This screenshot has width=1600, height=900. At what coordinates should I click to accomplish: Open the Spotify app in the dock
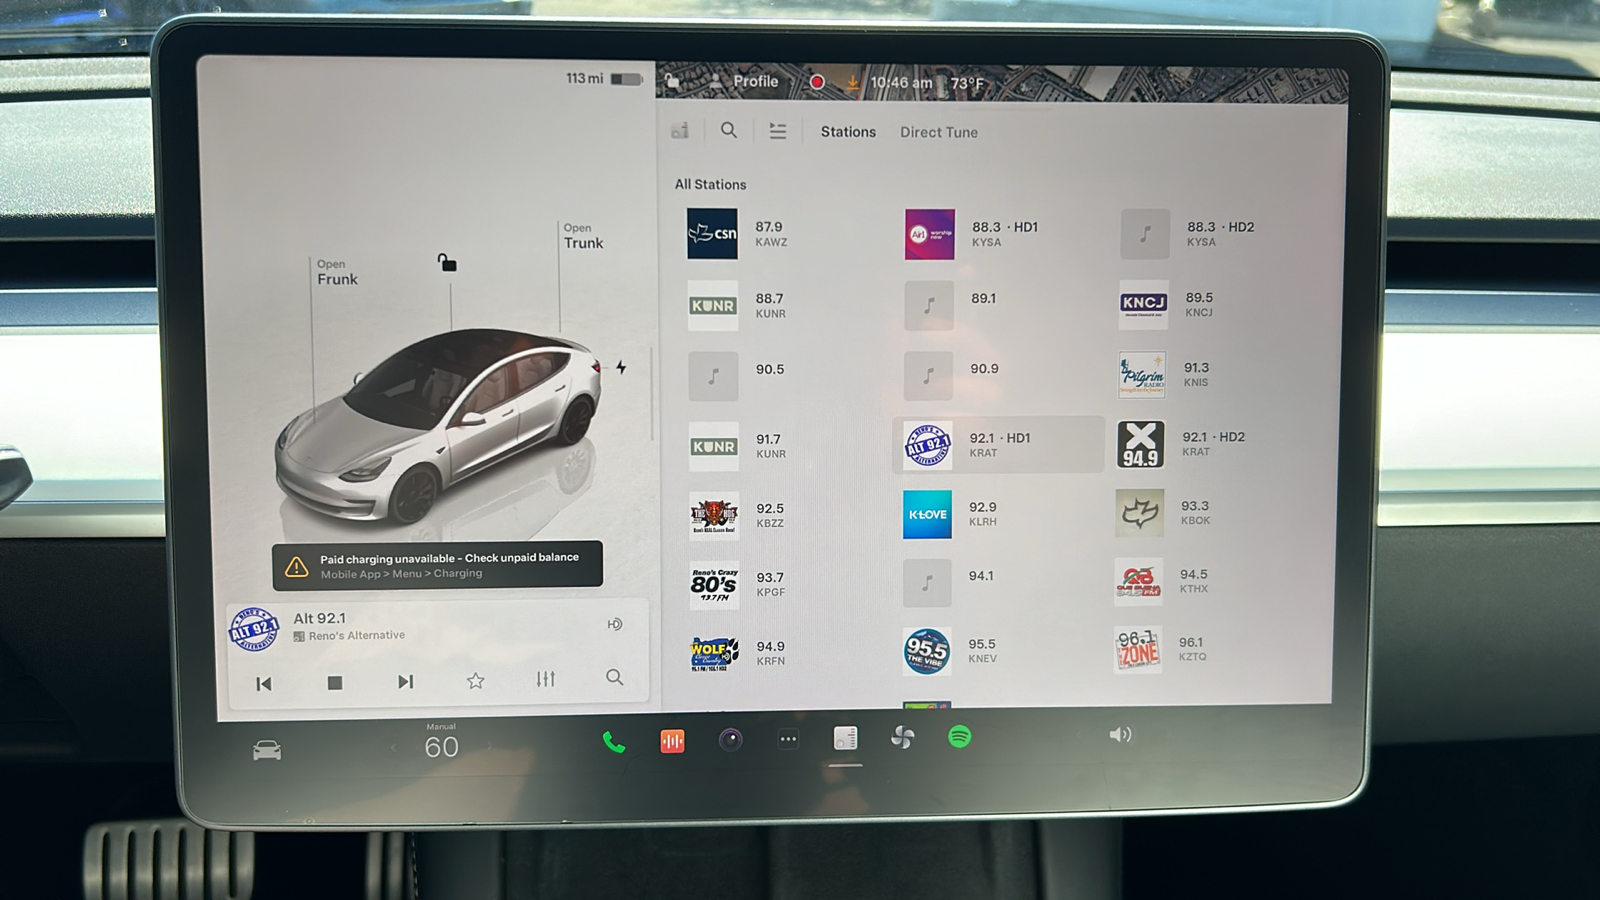point(959,737)
